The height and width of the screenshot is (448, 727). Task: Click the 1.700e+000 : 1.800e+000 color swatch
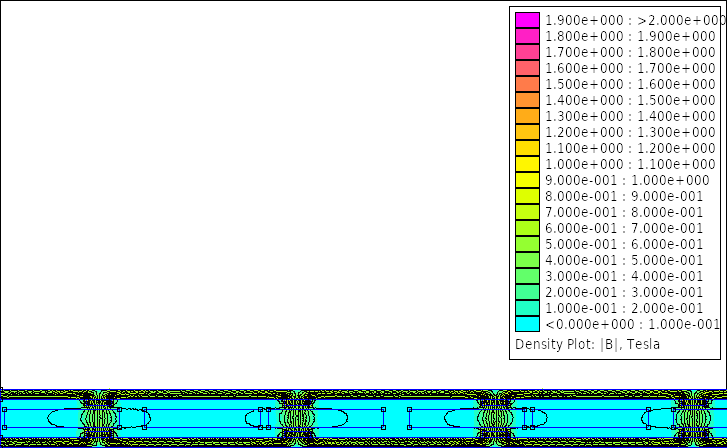pyautogui.click(x=527, y=52)
